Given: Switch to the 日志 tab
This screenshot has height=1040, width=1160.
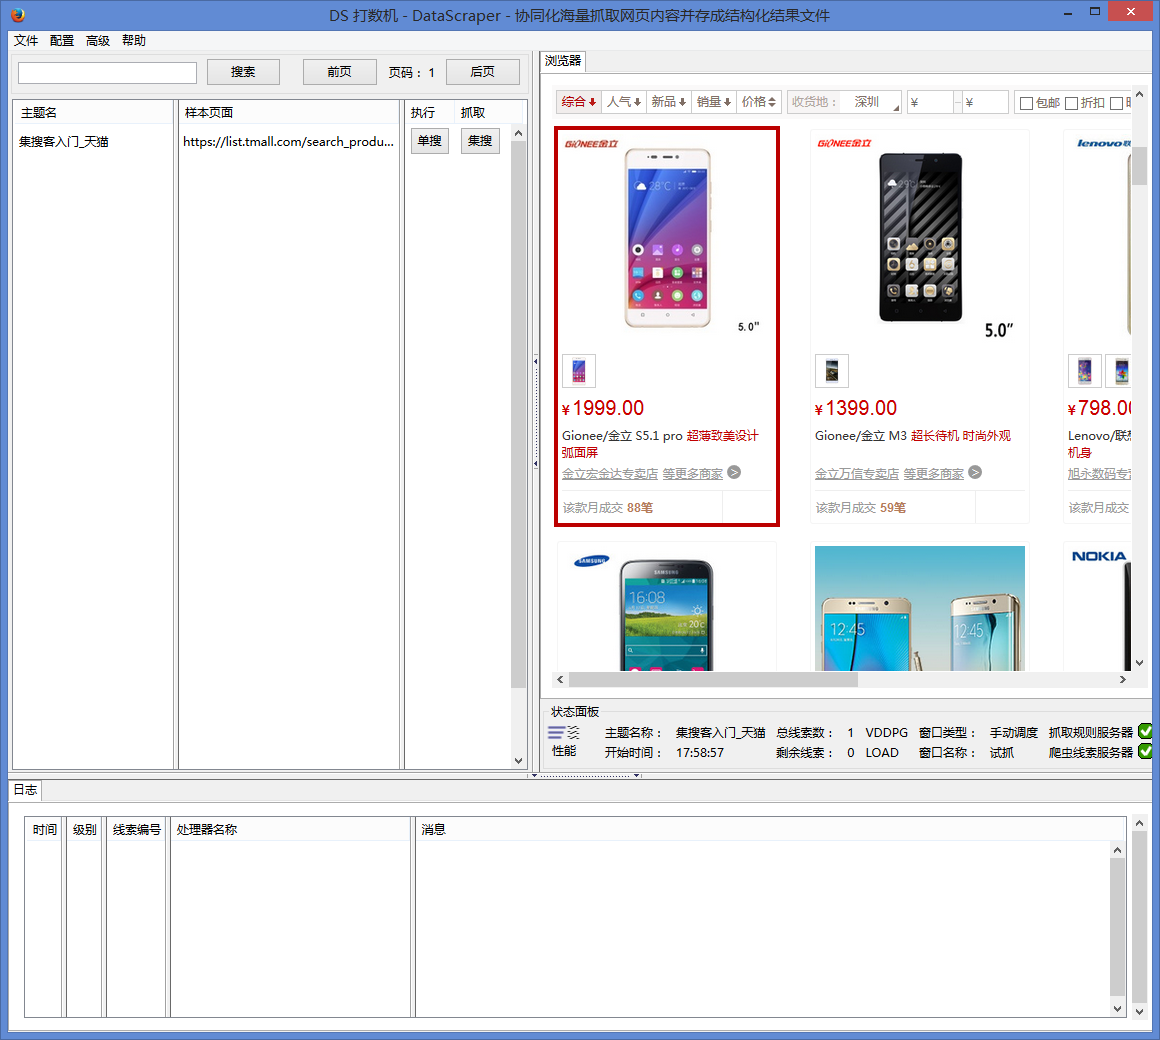Looking at the screenshot, I should pos(25,789).
